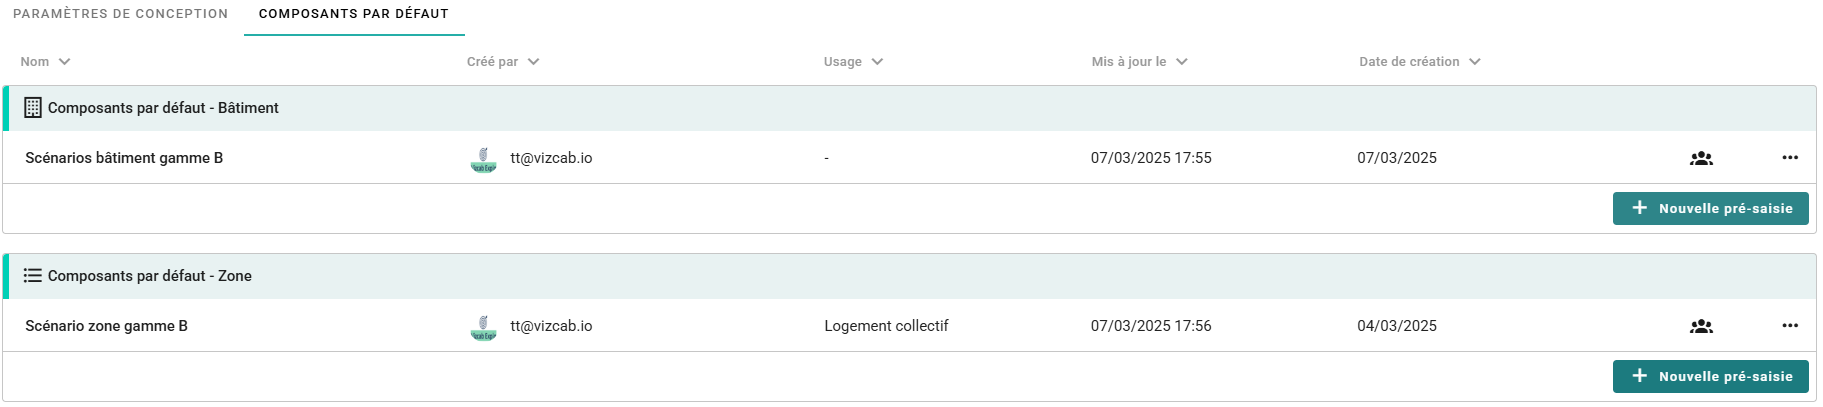Open sharing icon for Scénario zone gamme B
The width and height of the screenshot is (1823, 407).
(1701, 326)
